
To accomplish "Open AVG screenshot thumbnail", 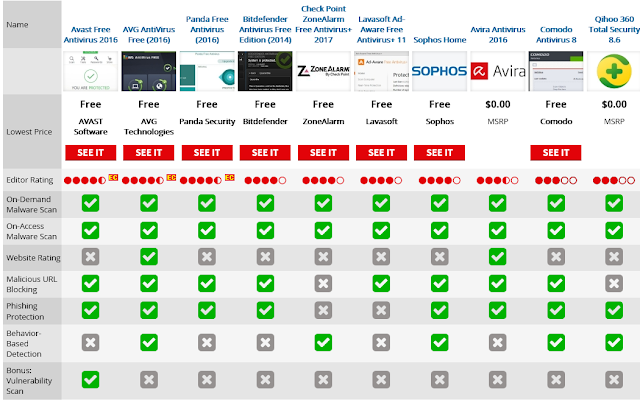I will pyautogui.click(x=149, y=71).
